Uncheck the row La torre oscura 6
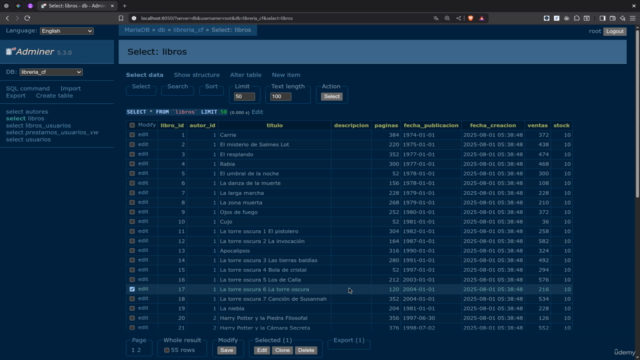The image size is (640, 360). point(132,289)
